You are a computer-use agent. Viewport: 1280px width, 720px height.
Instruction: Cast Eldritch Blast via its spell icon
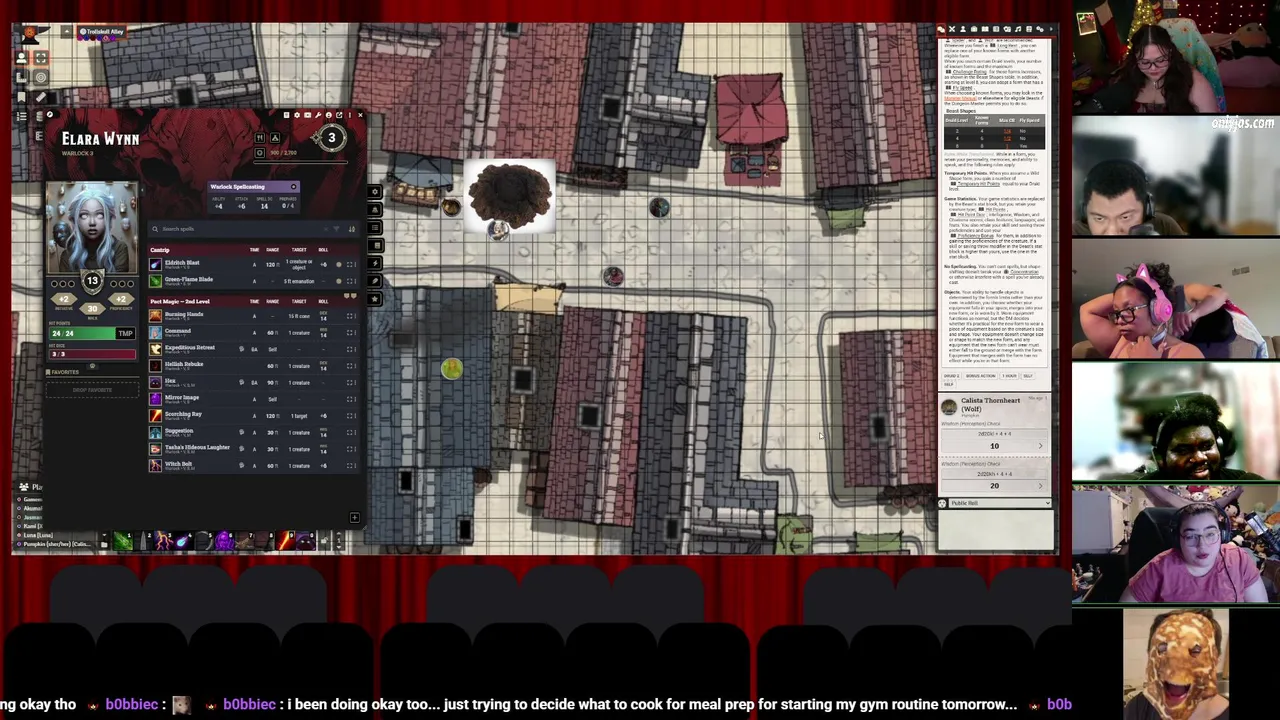155,264
